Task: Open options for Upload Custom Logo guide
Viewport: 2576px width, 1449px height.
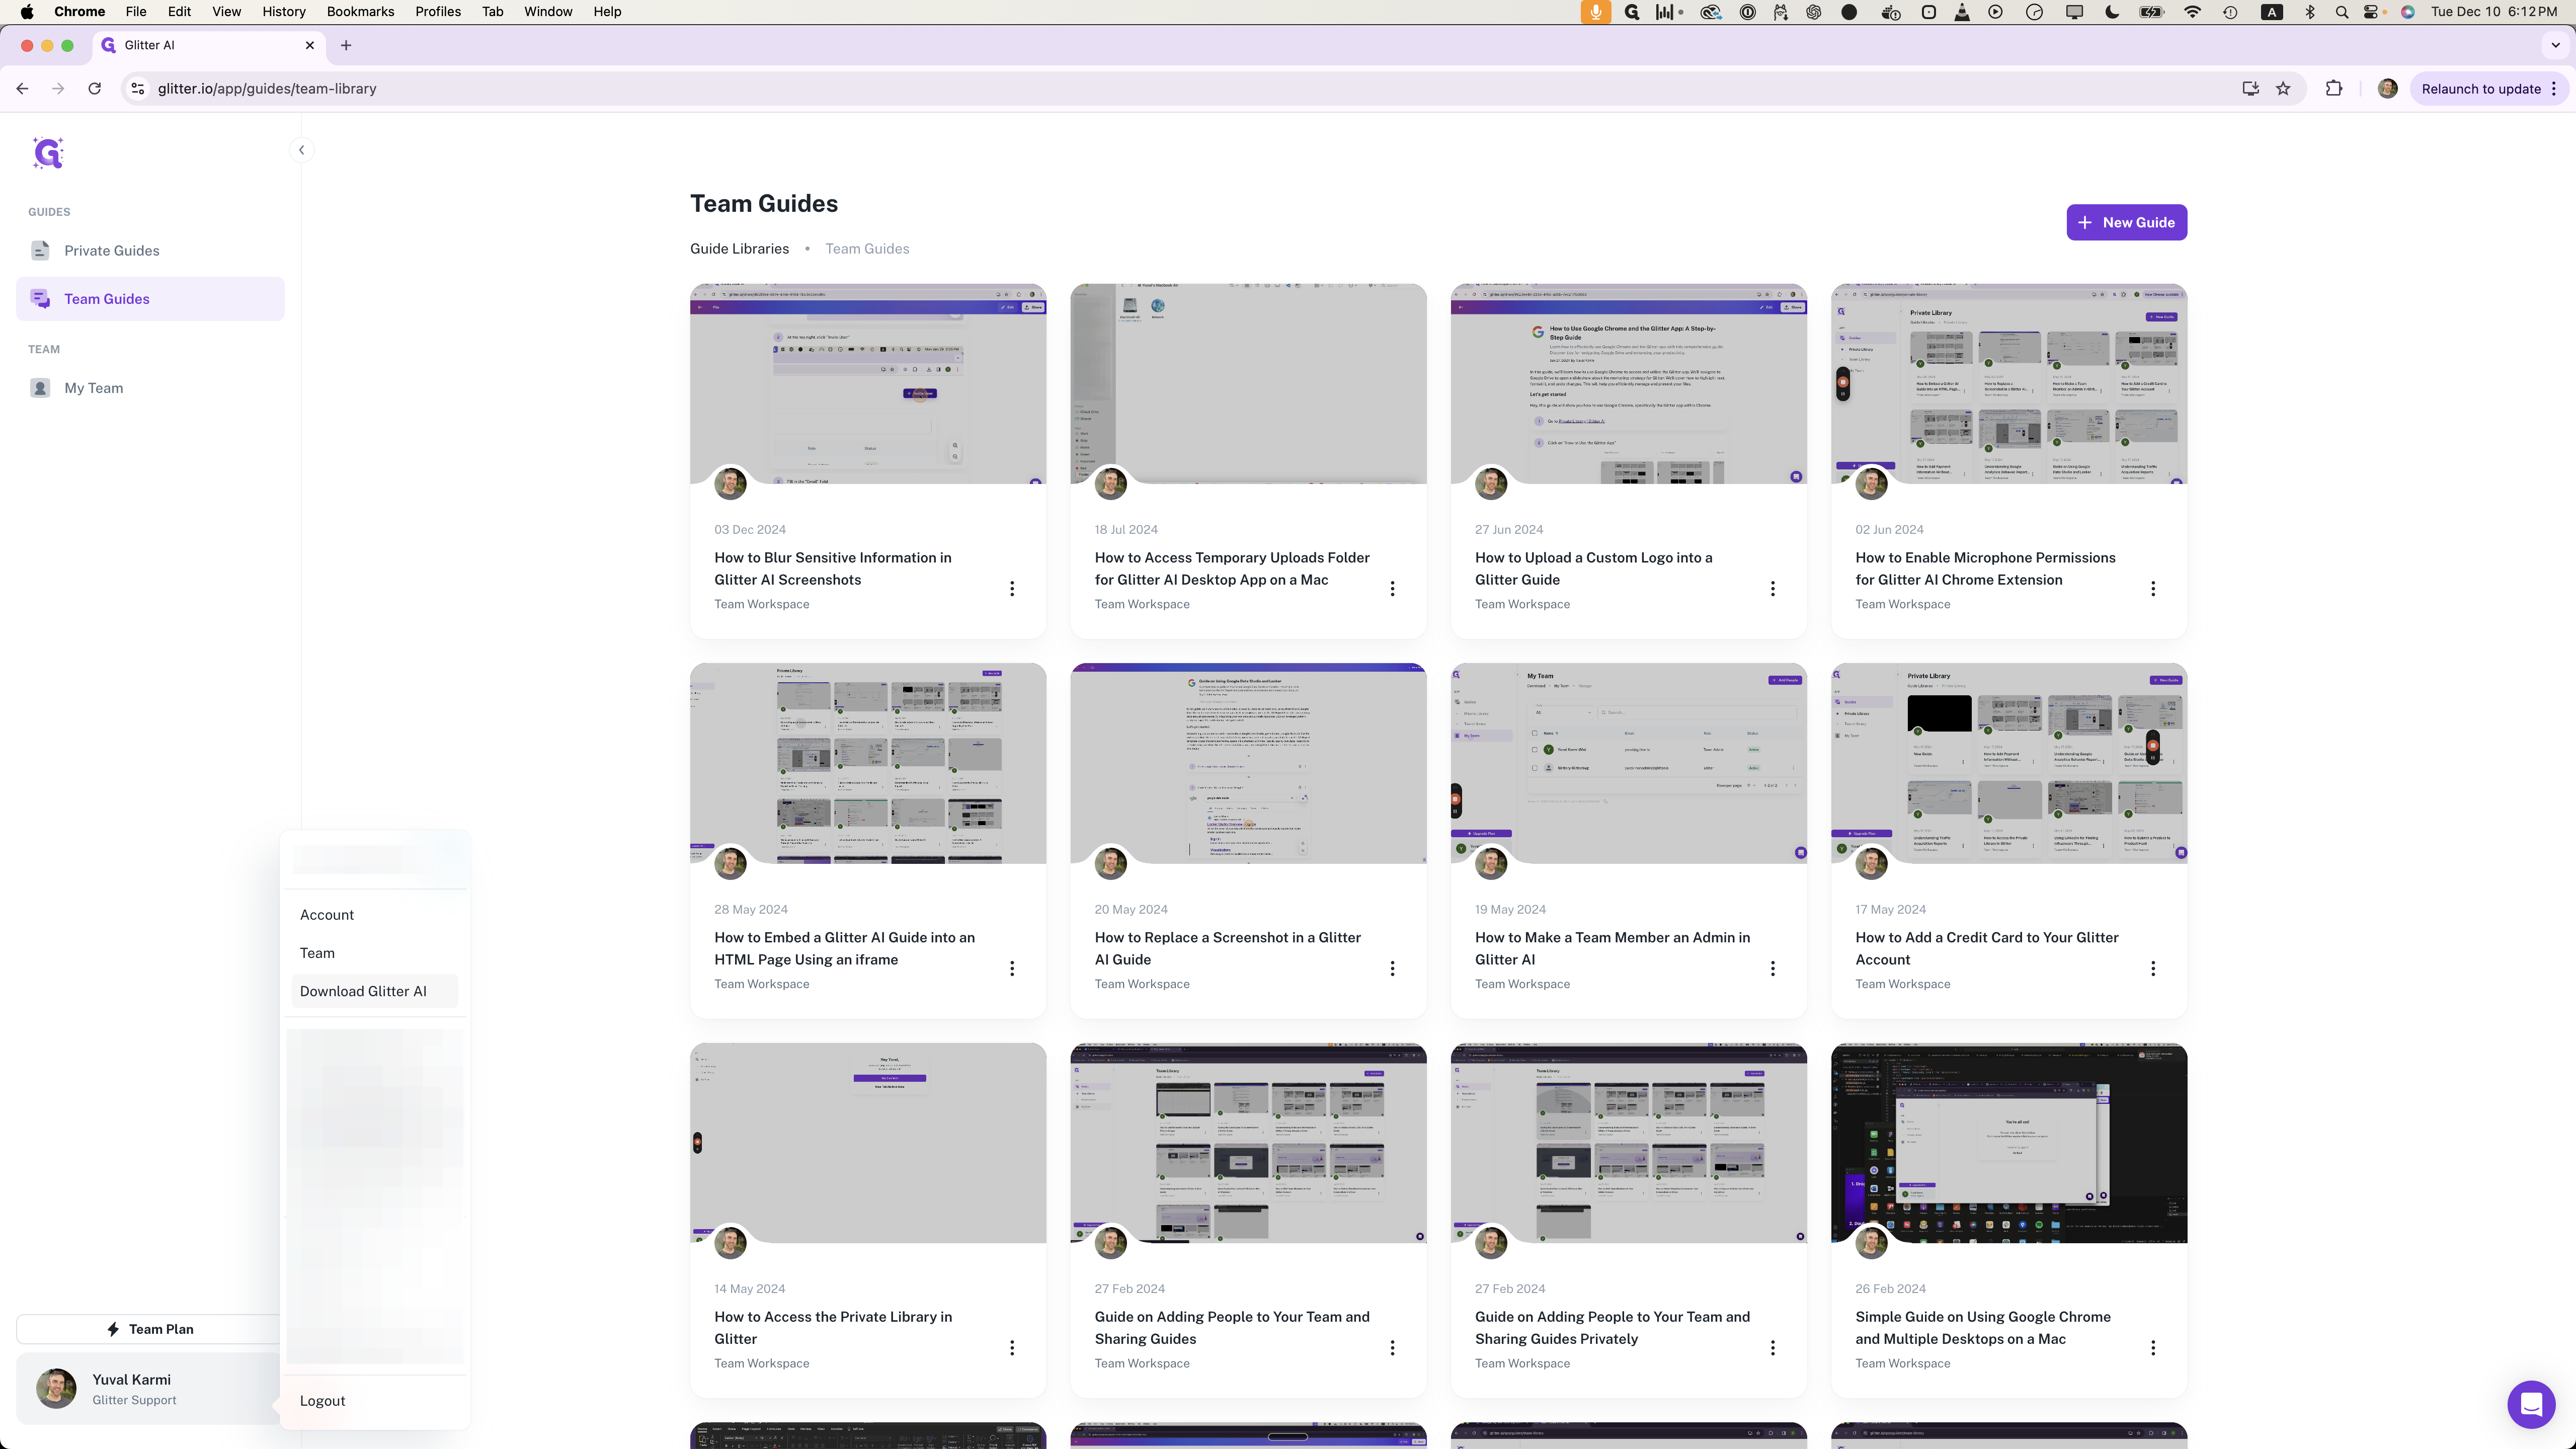Action: tap(1773, 589)
